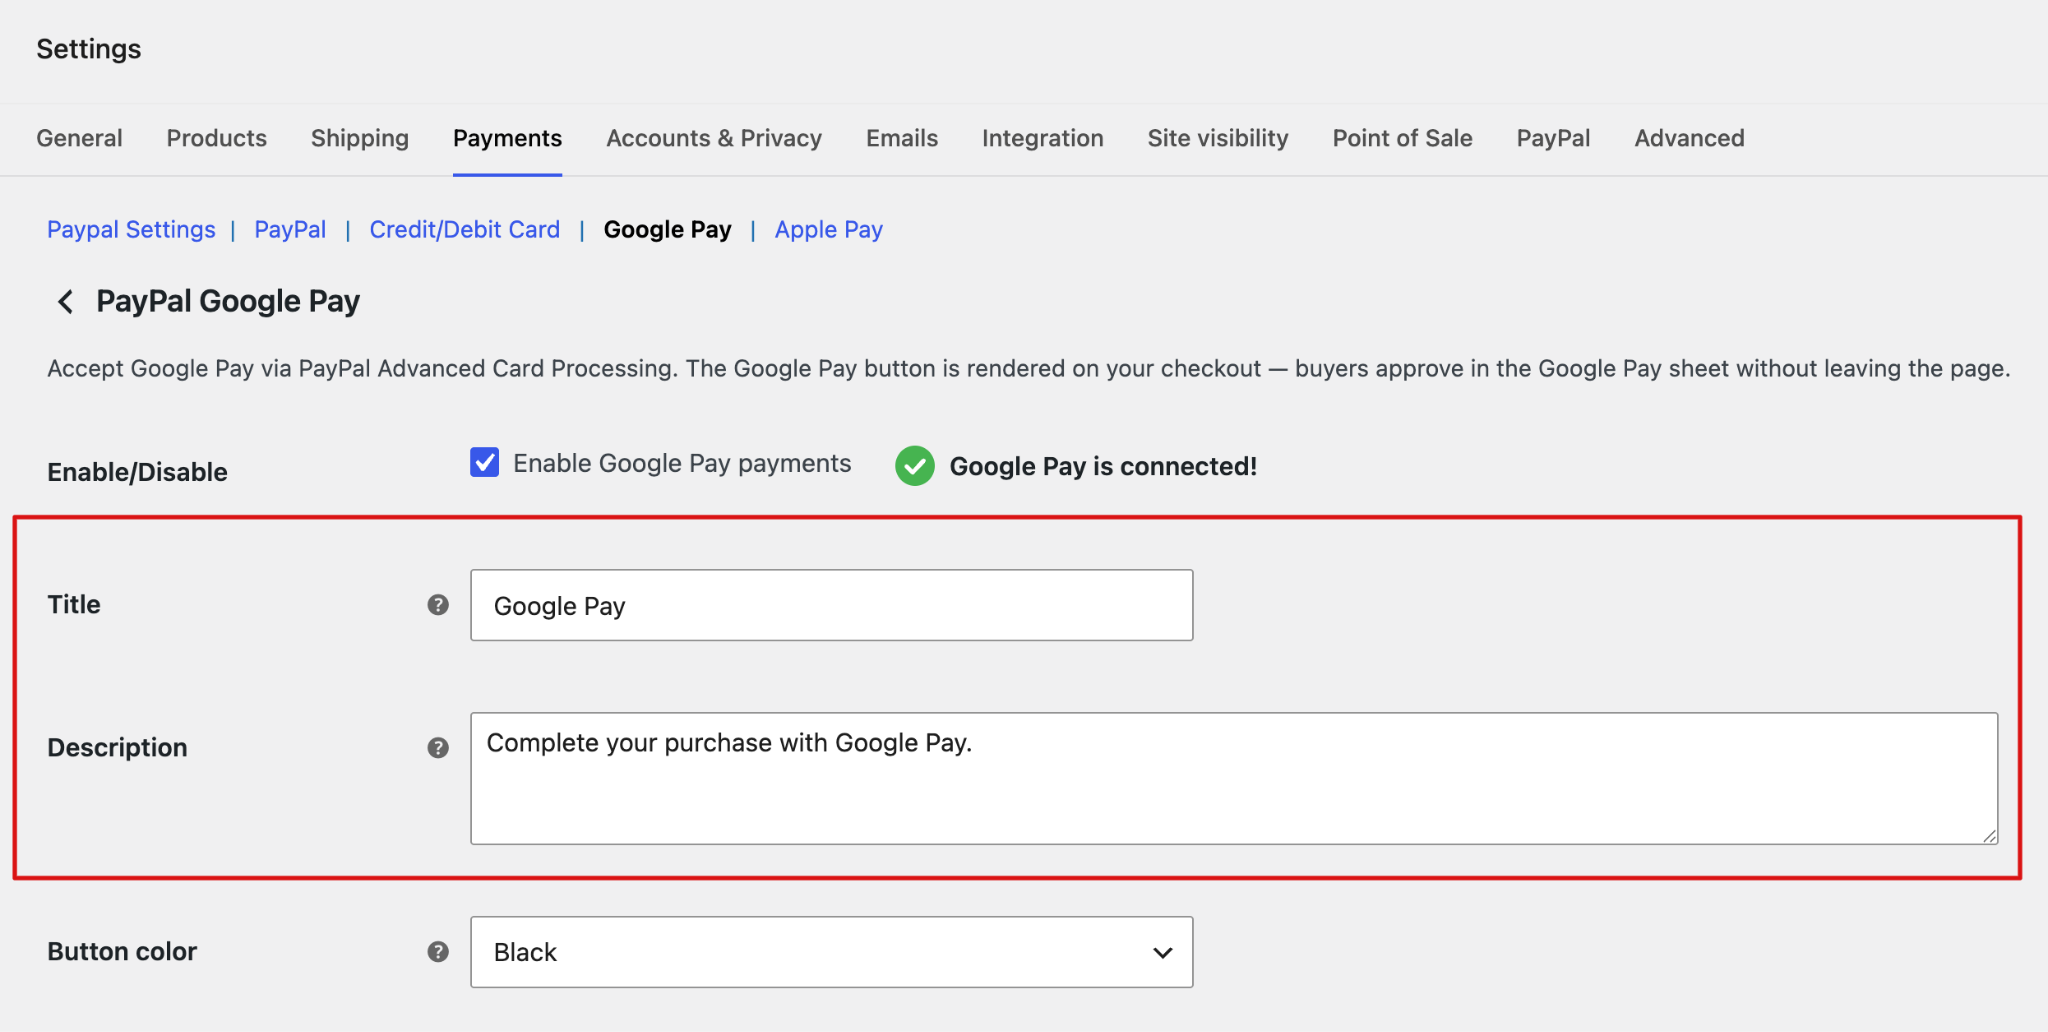
Task: Click the Button color field label
Action: pos(122,952)
